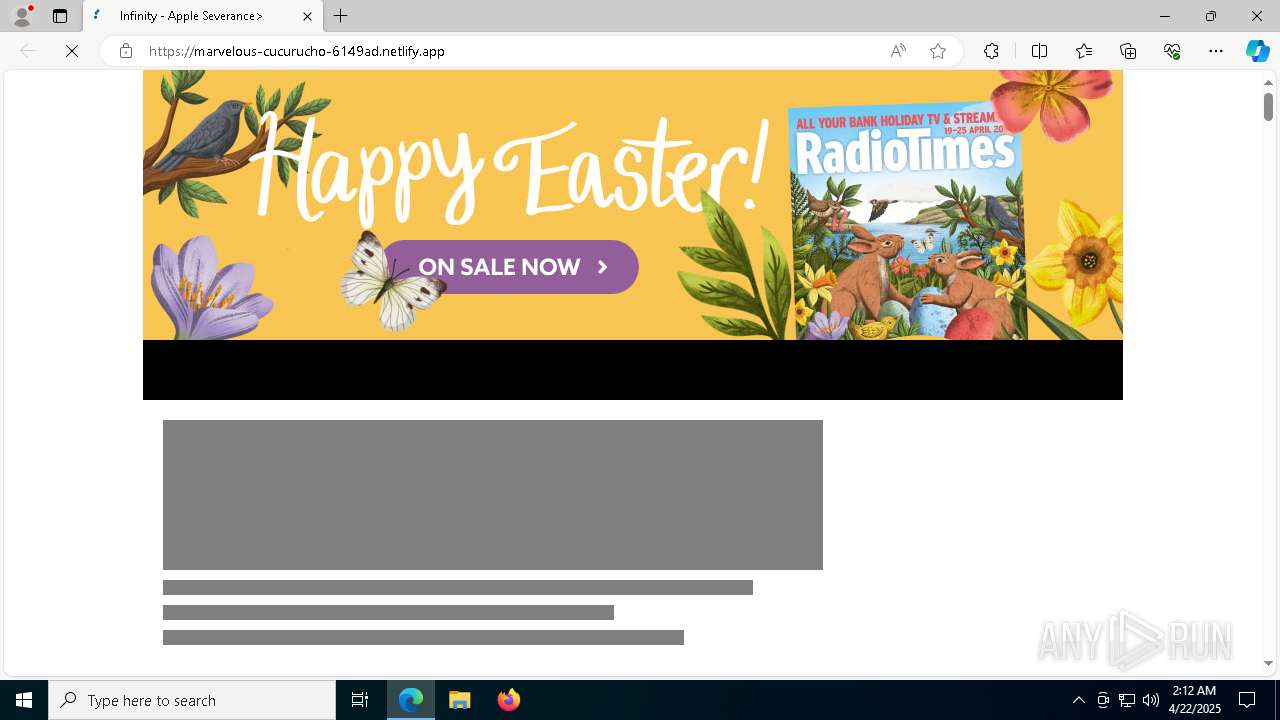Screen dimensions: 1280x720
Task: Open the clock and date flyout
Action: tap(1195, 700)
